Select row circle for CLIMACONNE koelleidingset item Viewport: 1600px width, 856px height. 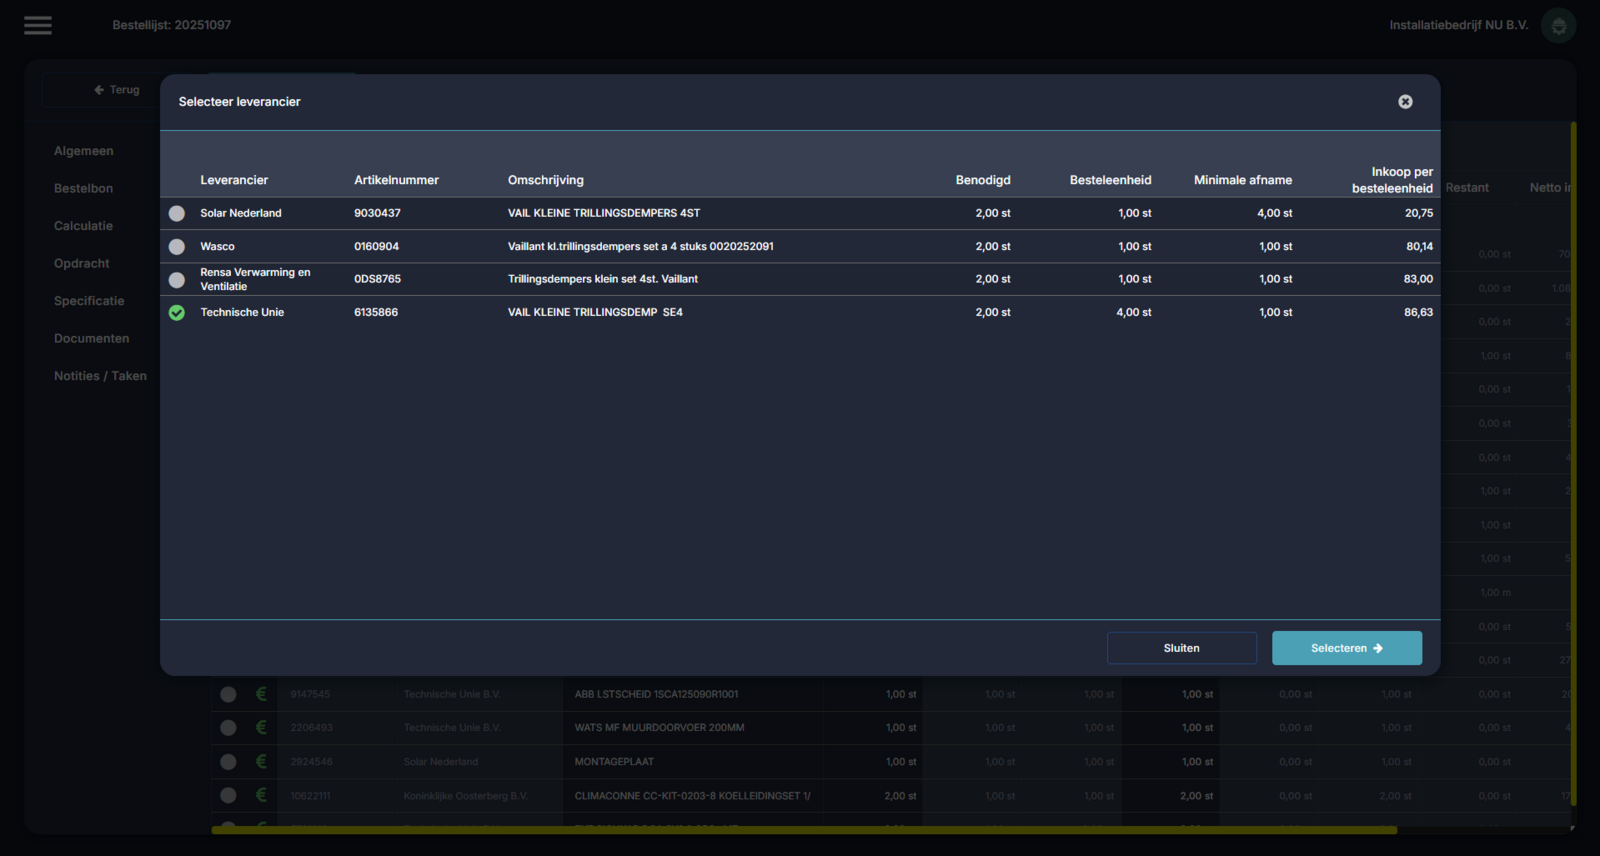pos(228,796)
